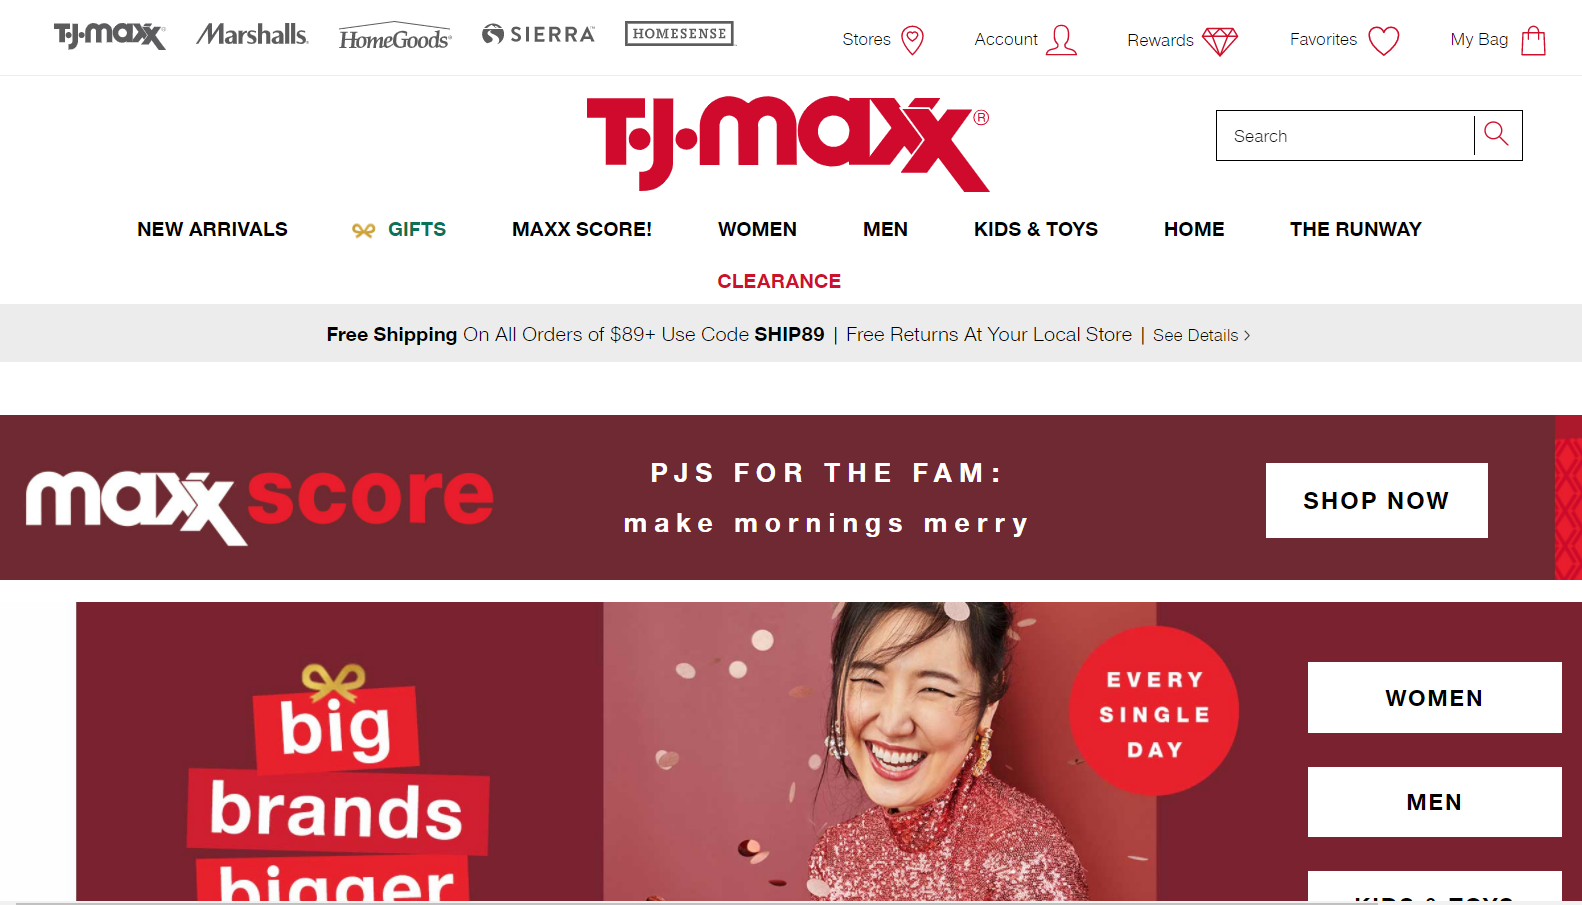Click the Account person icon

point(1061,40)
